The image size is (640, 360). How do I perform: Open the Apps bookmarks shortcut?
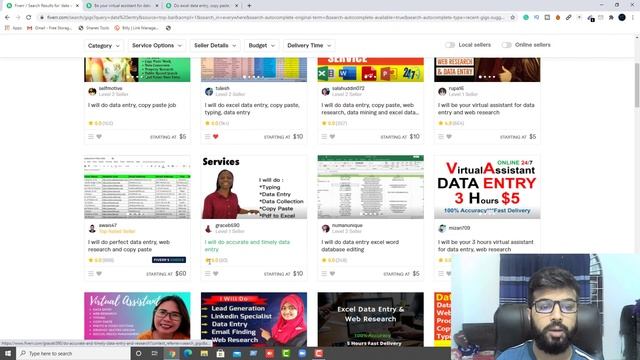click(x=13, y=28)
